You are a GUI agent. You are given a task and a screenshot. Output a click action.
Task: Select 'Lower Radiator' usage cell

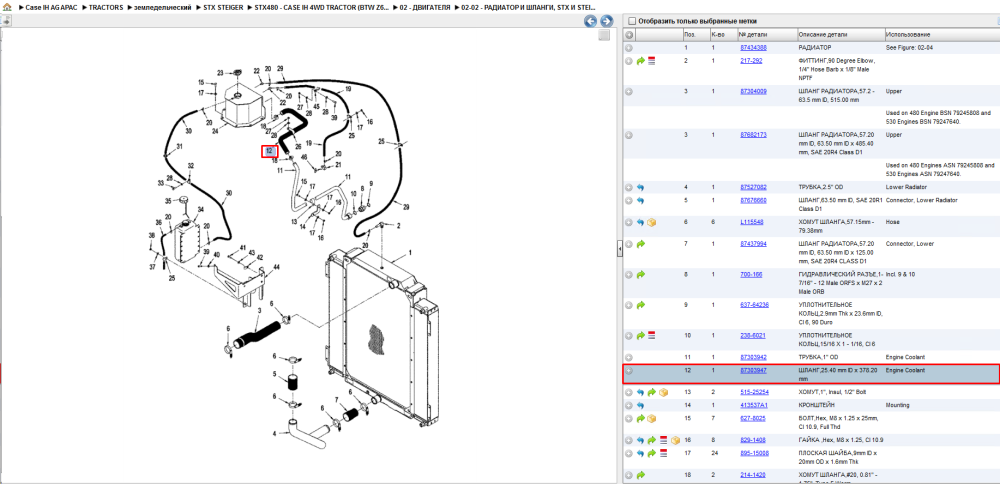coord(904,187)
